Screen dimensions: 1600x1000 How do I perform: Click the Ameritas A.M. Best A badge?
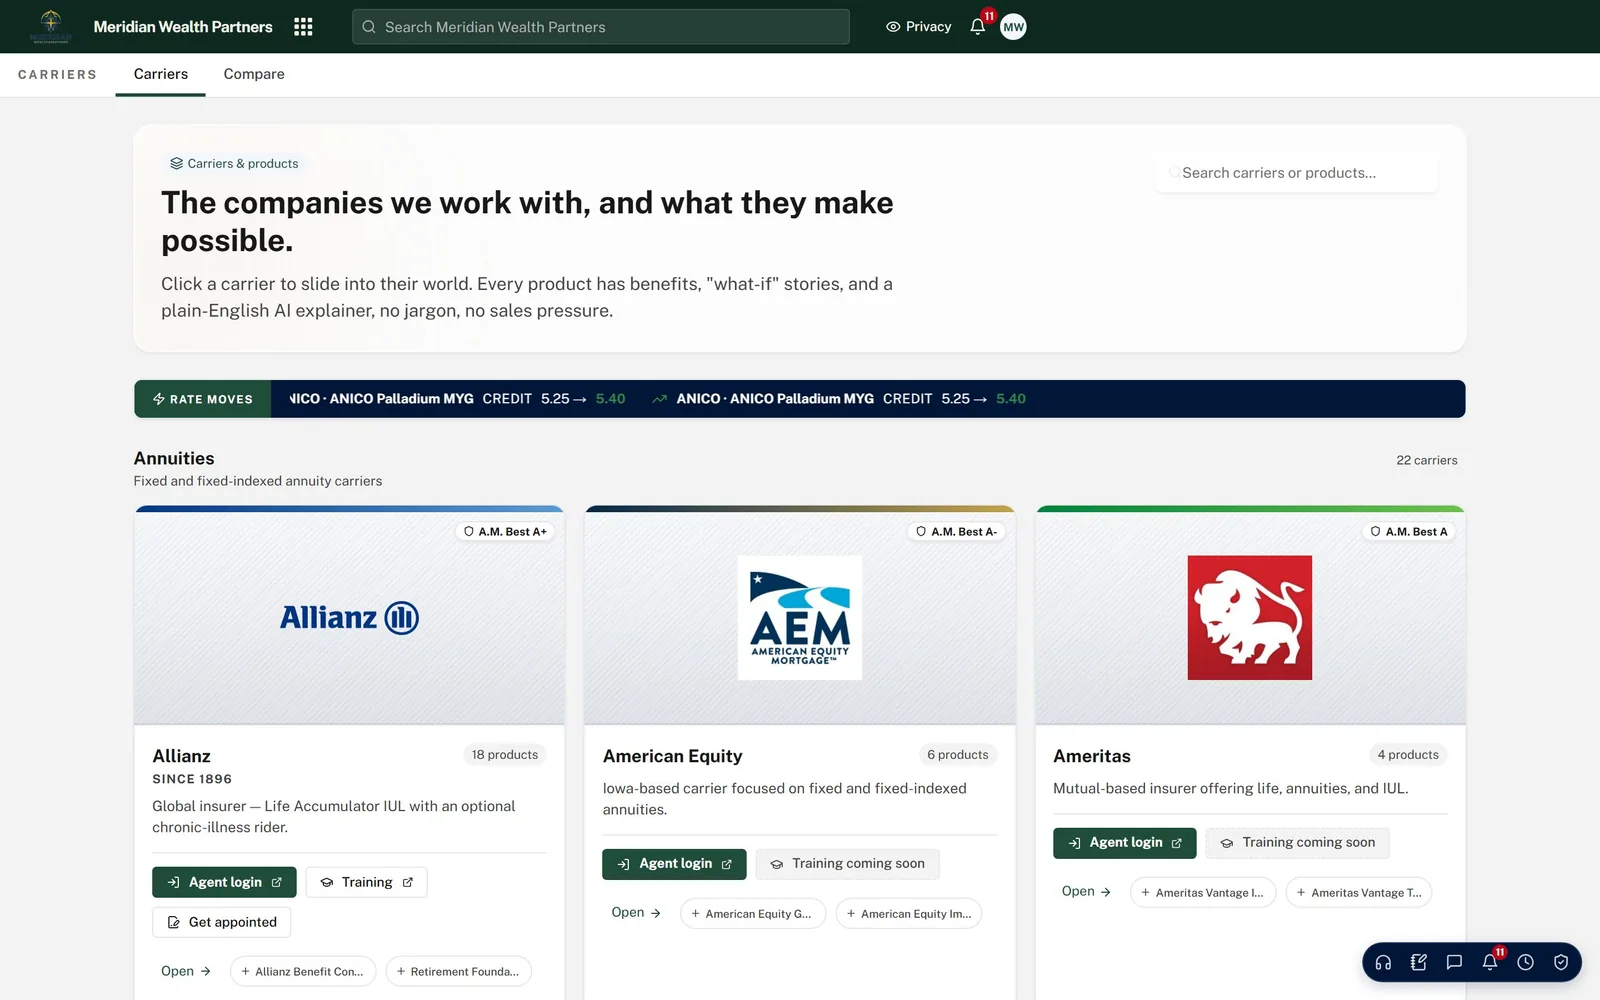click(1409, 532)
